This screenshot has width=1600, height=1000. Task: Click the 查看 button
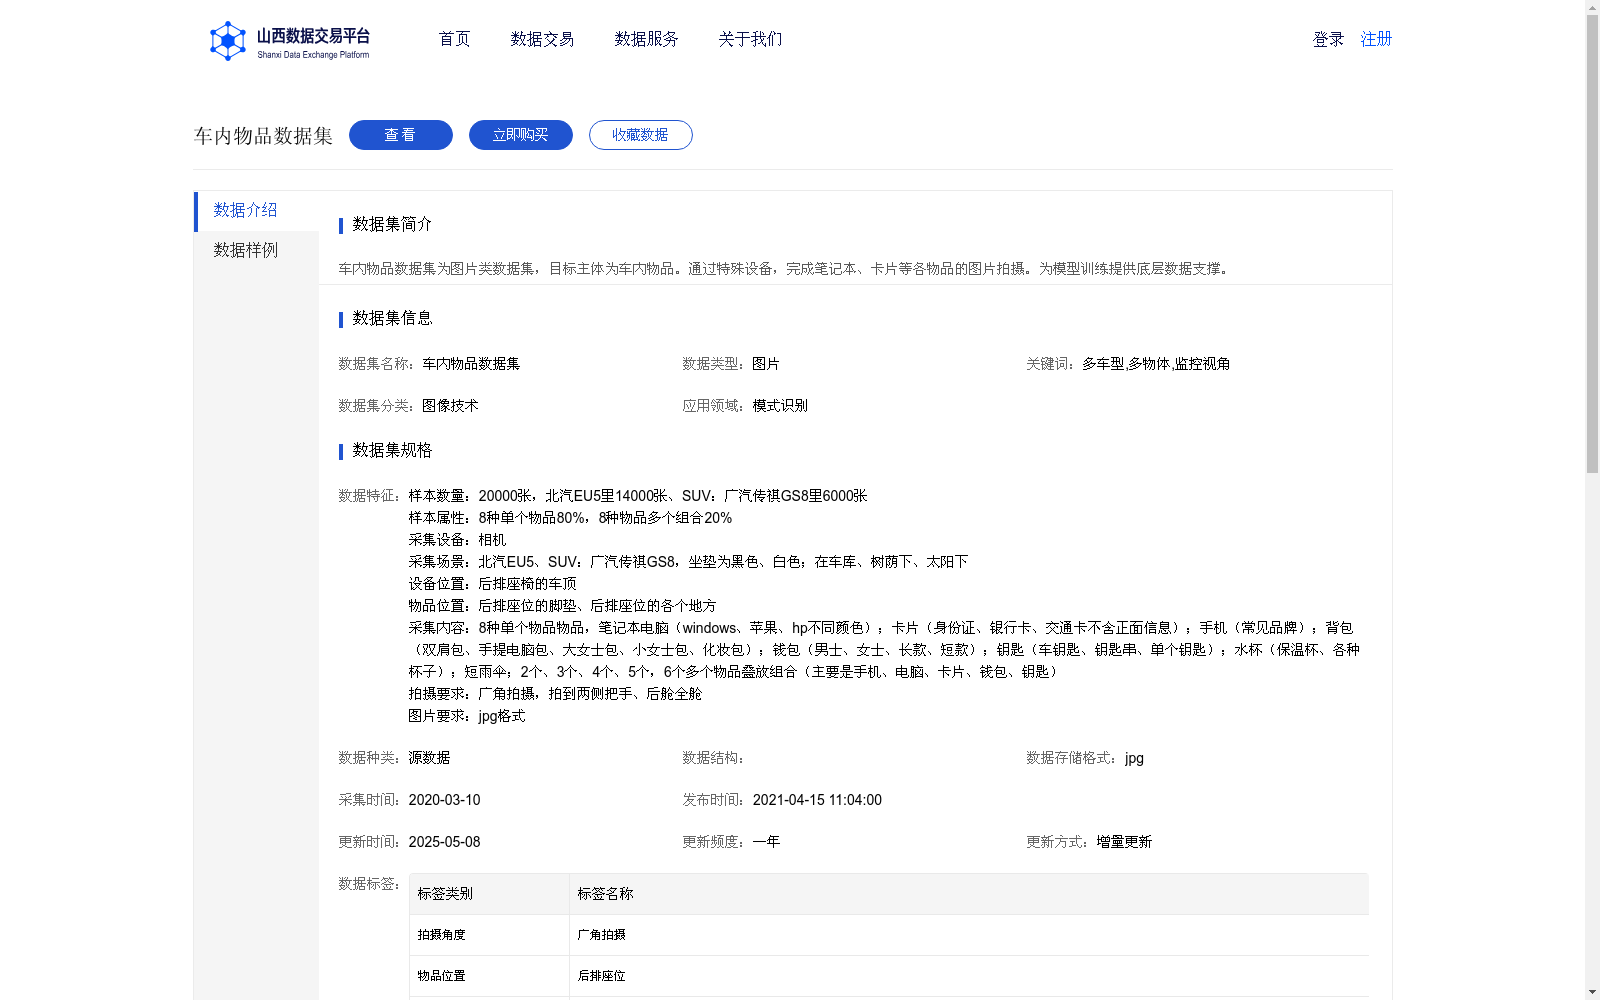[x=401, y=135]
